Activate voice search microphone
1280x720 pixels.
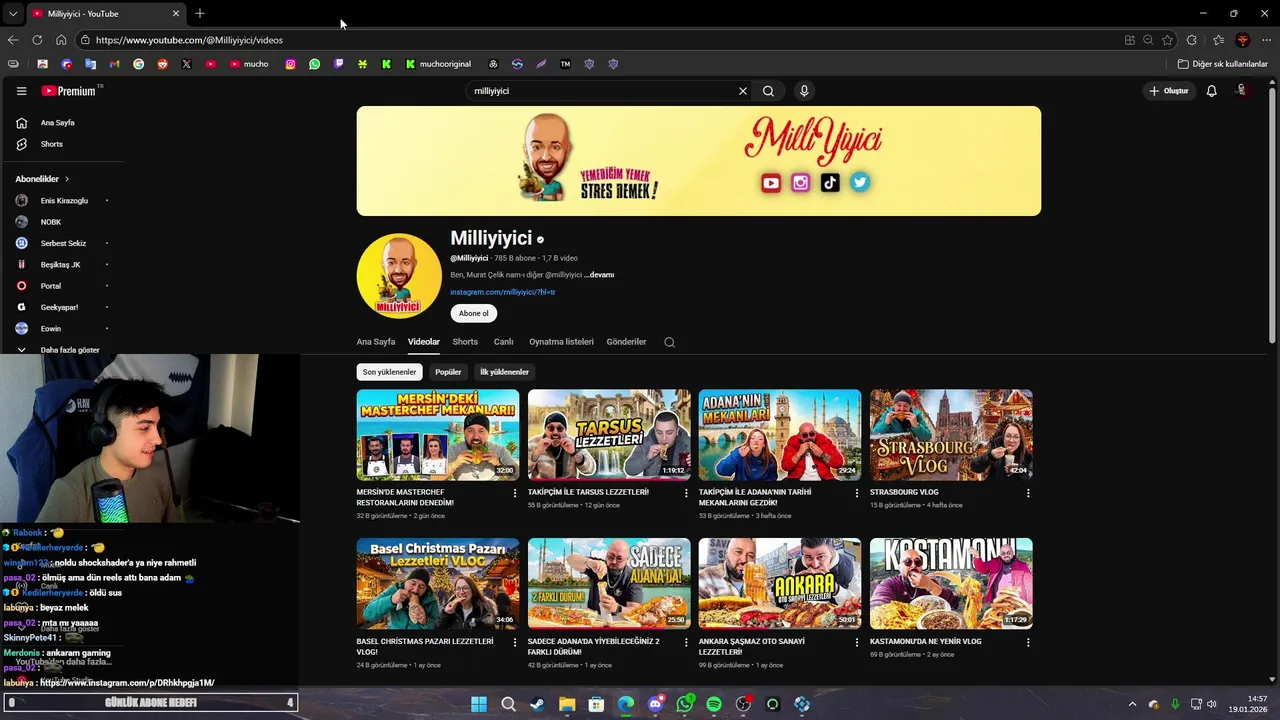(804, 91)
